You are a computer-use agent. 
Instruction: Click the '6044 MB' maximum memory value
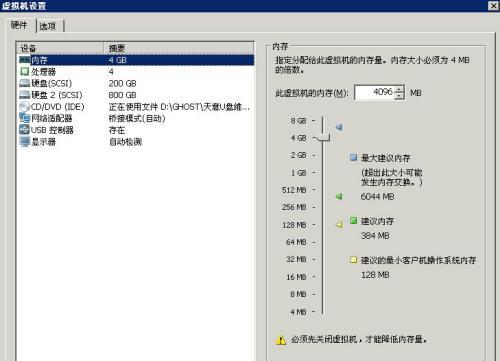(377, 197)
